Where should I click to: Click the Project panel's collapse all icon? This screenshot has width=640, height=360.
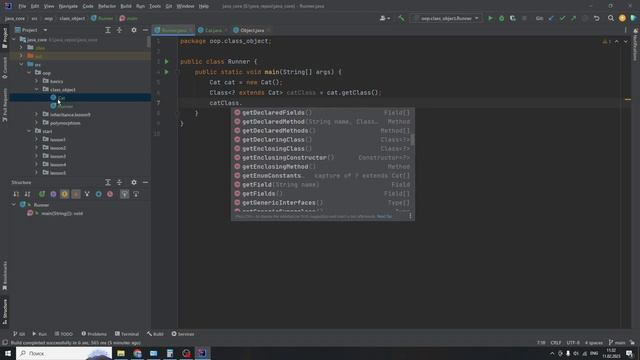pyautogui.click(x=119, y=30)
